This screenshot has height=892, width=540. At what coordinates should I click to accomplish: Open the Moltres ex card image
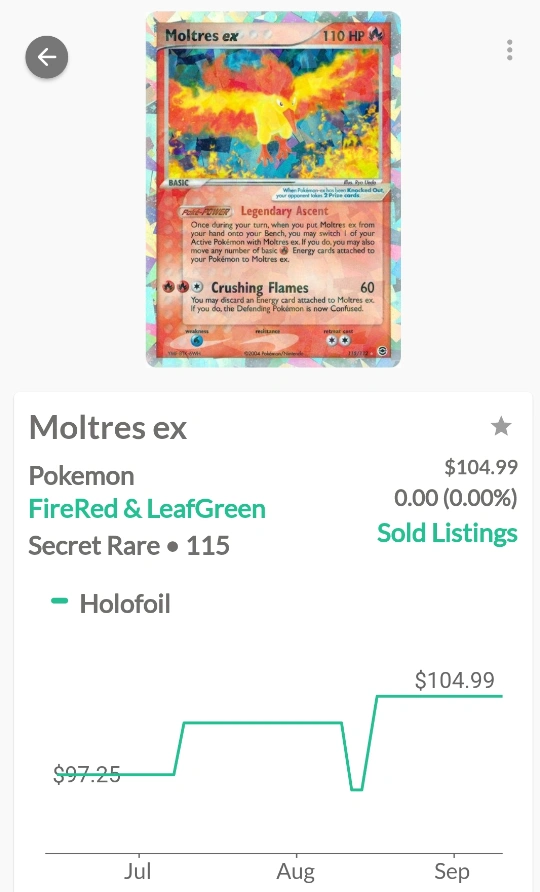[x=273, y=189]
